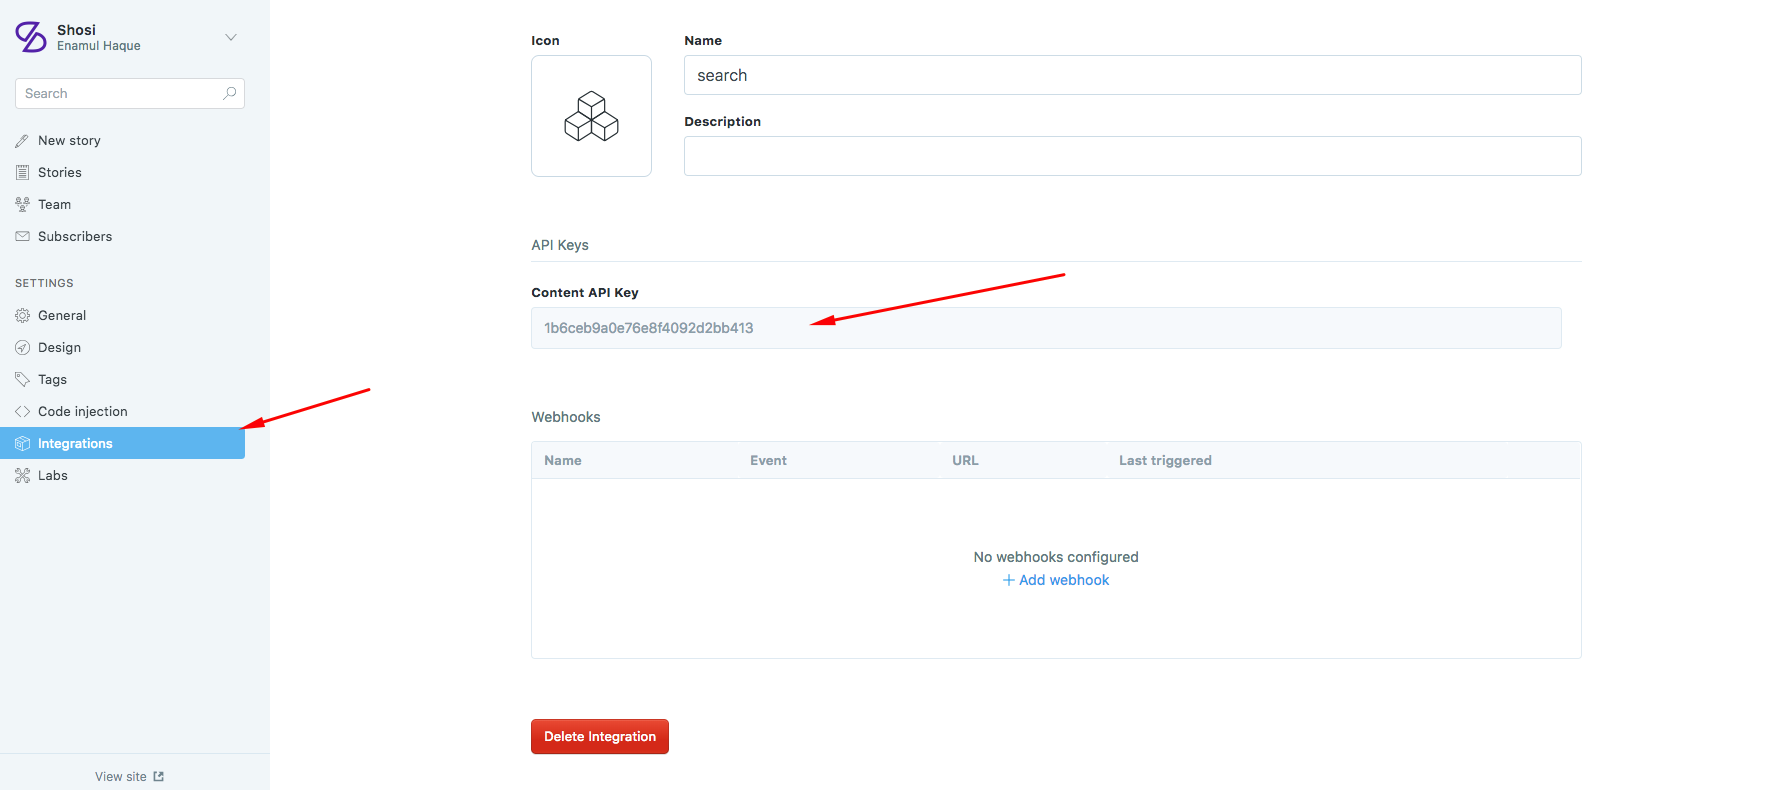The width and height of the screenshot is (1780, 790).
Task: Focus the integration Name field
Action: pos(1132,75)
